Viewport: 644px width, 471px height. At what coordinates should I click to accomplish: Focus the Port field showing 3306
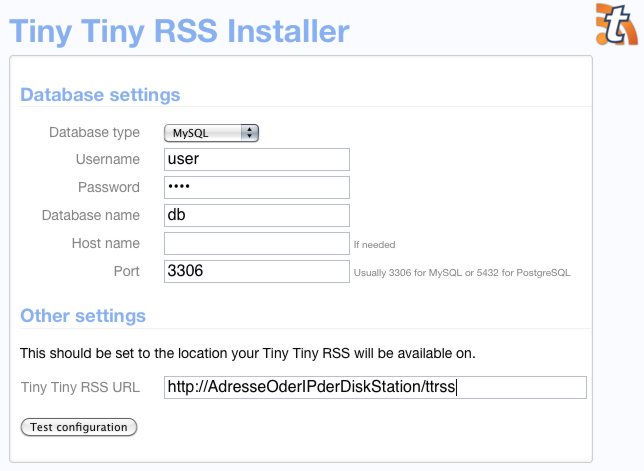[256, 271]
